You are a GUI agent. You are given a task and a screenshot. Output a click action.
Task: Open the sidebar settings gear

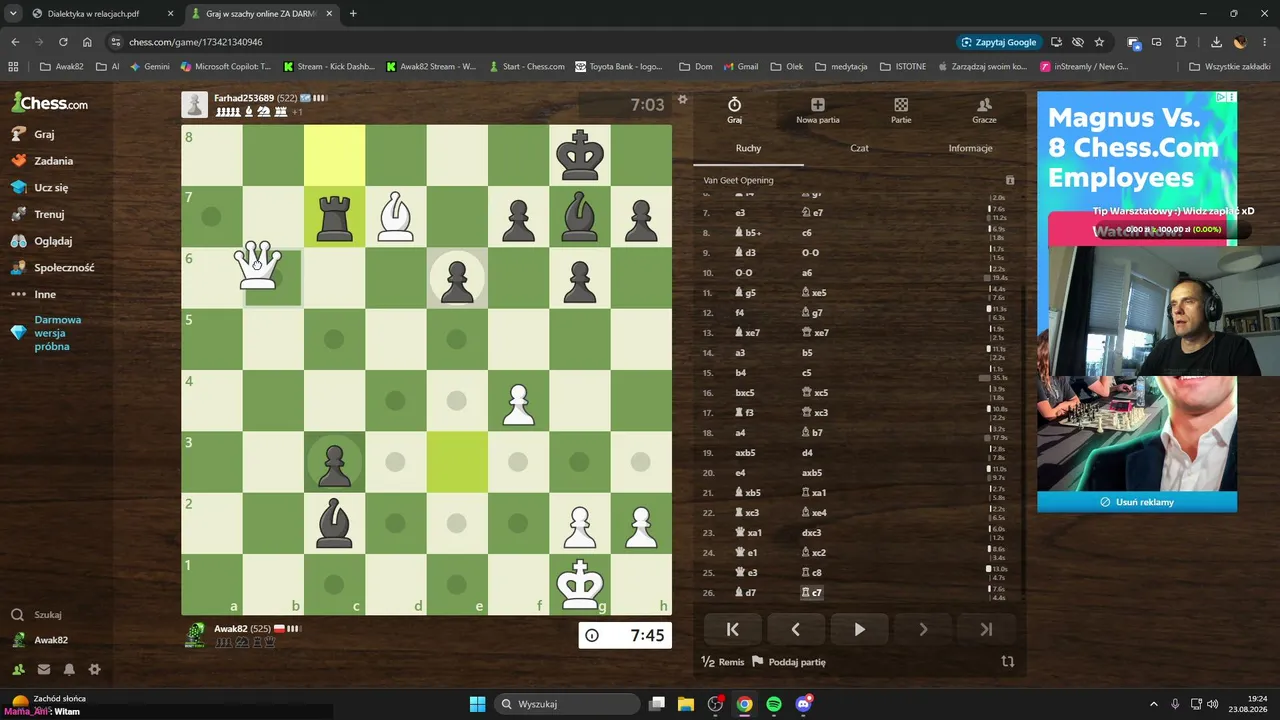coord(94,669)
